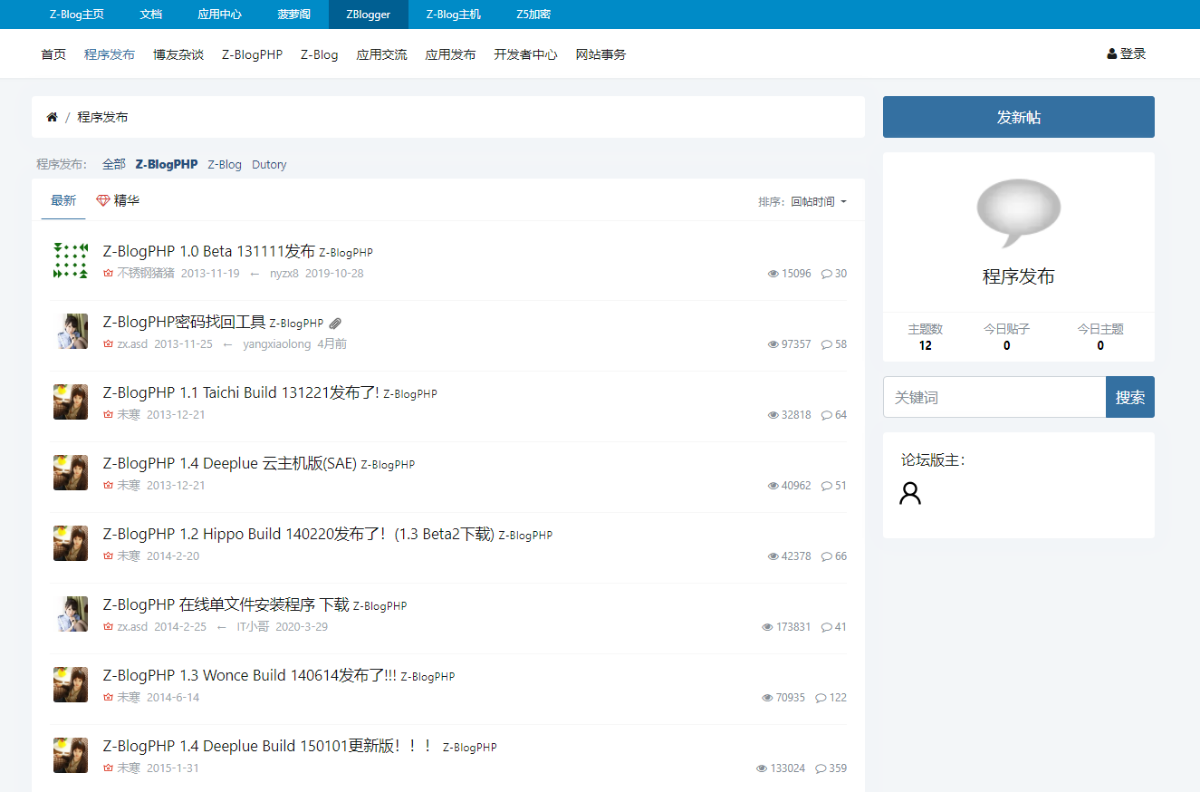The width and height of the screenshot is (1200, 792).
Task: Open 开发者中心 in the main navigation
Action: pyautogui.click(x=526, y=54)
